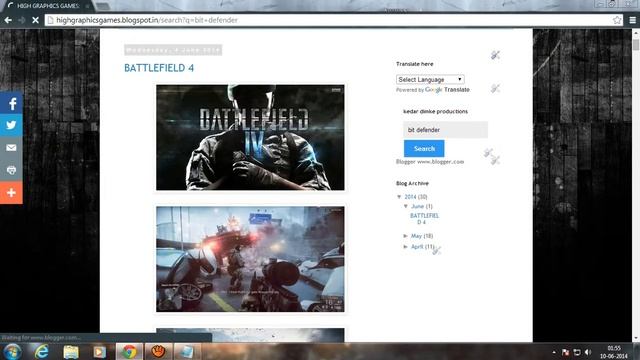
Task: Bookmark this page with star icon
Action: 617,20
